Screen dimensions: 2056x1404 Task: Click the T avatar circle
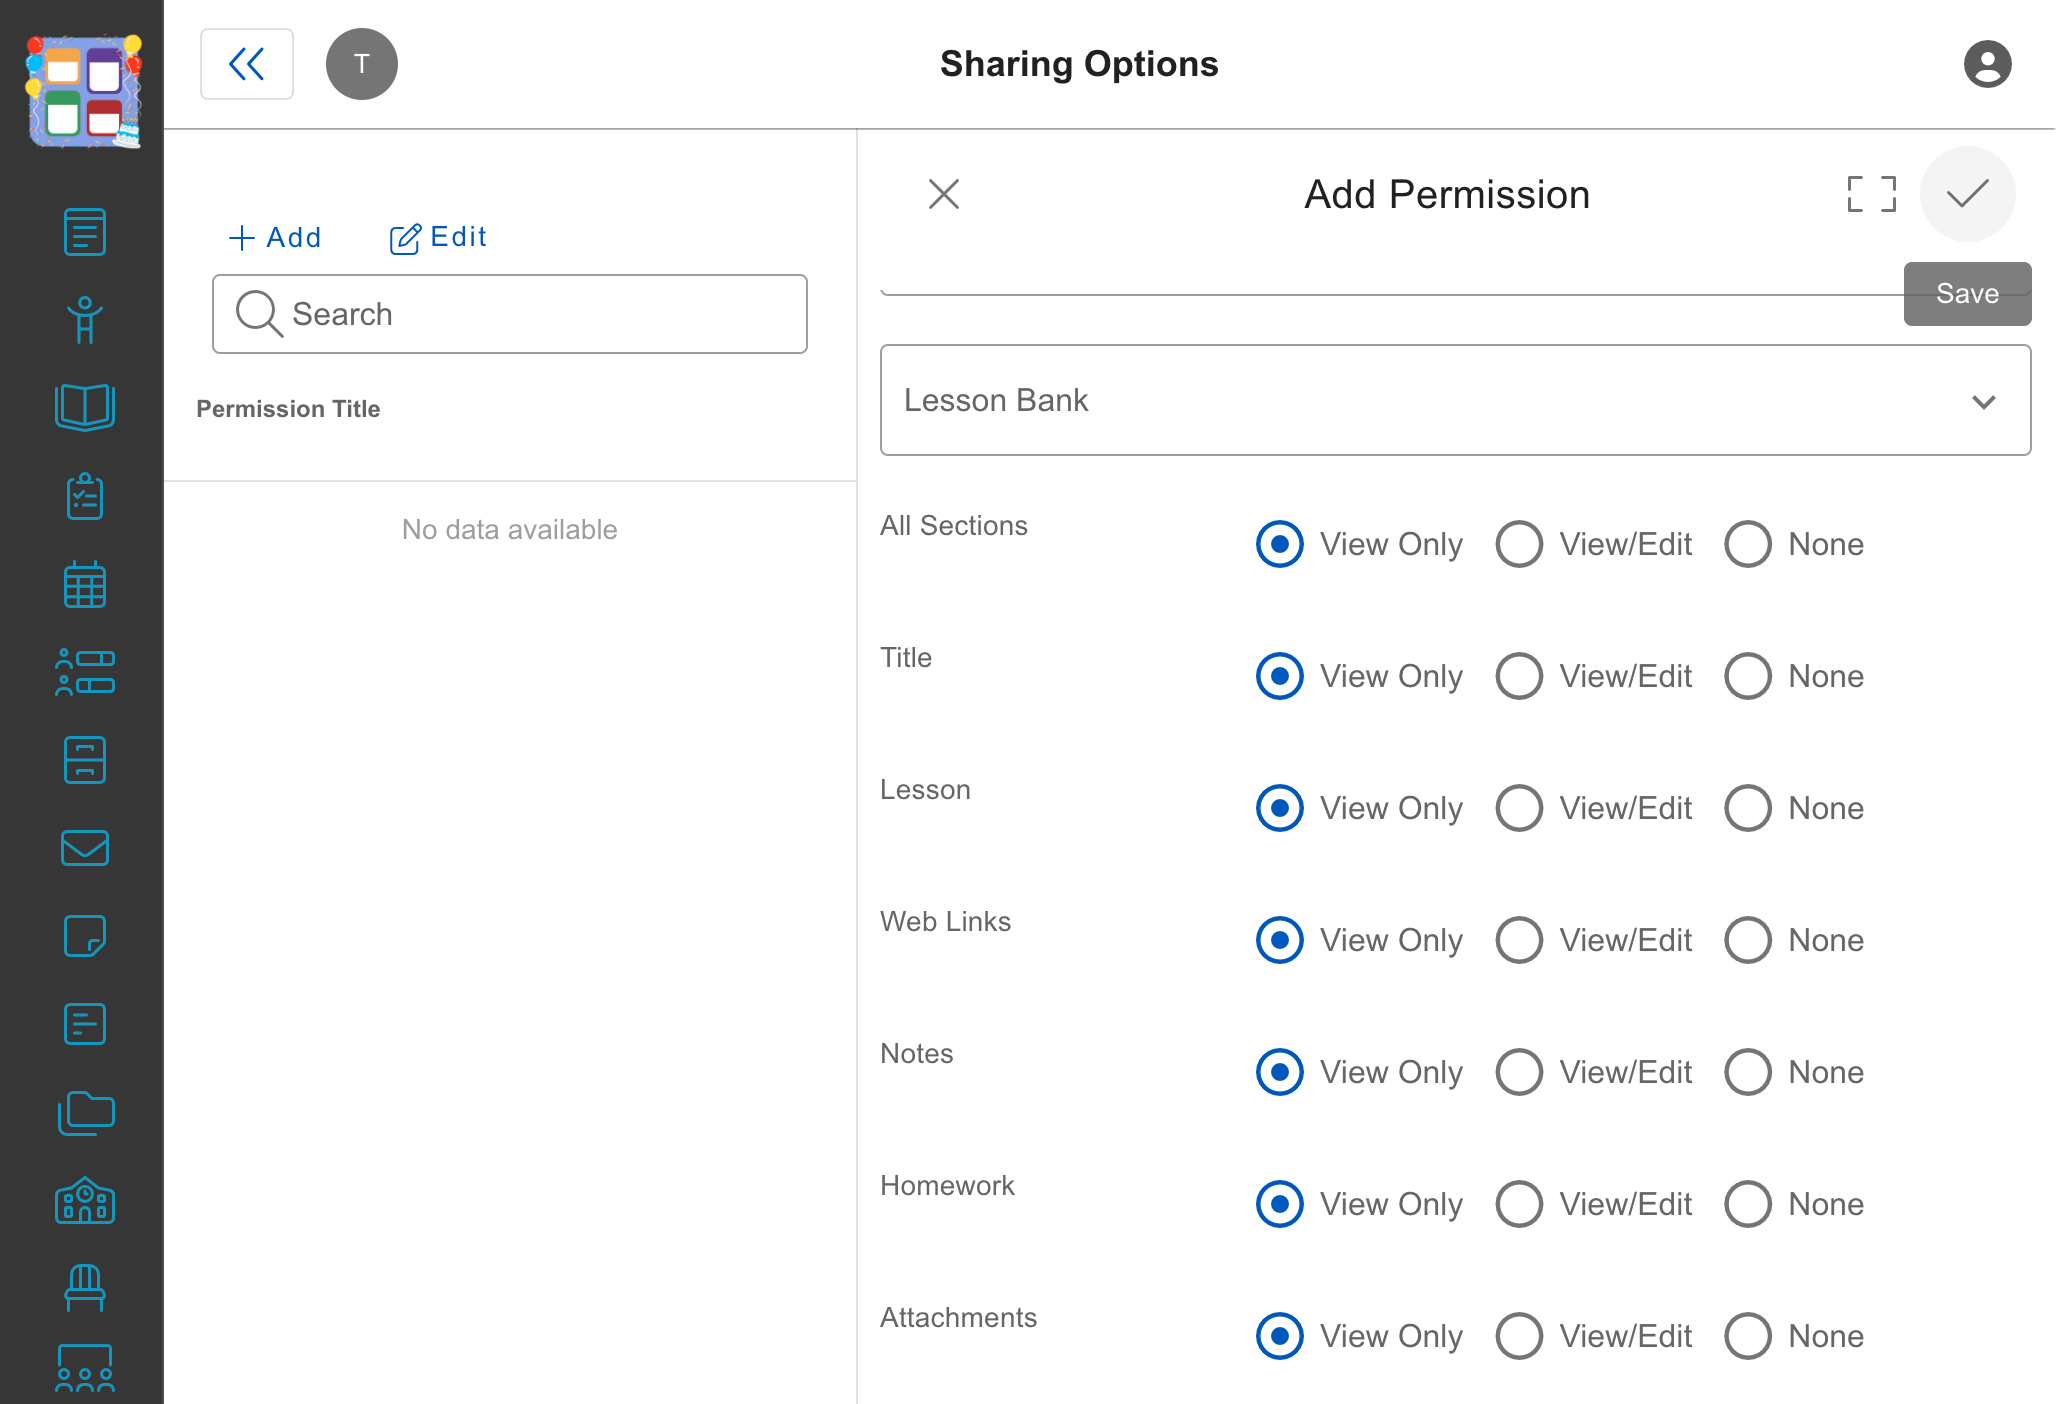[x=362, y=64]
